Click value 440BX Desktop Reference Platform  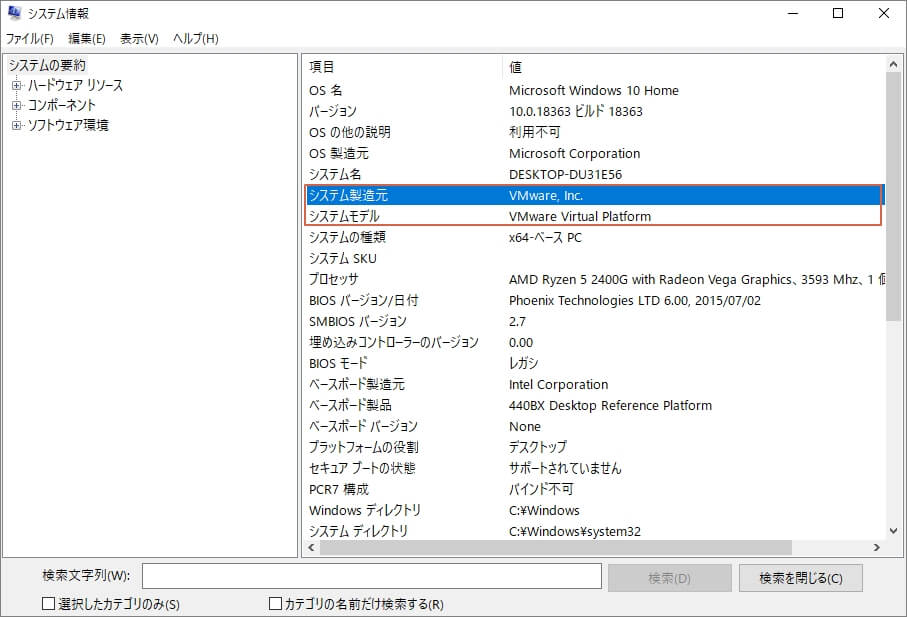[x=610, y=405]
